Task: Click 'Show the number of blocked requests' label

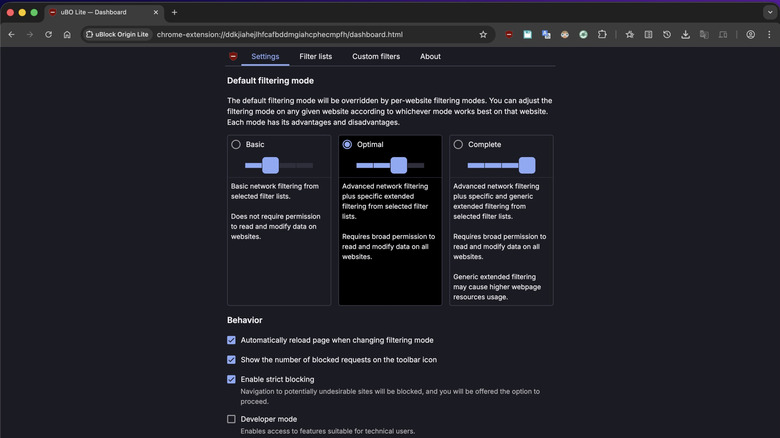Action: [x=338, y=359]
